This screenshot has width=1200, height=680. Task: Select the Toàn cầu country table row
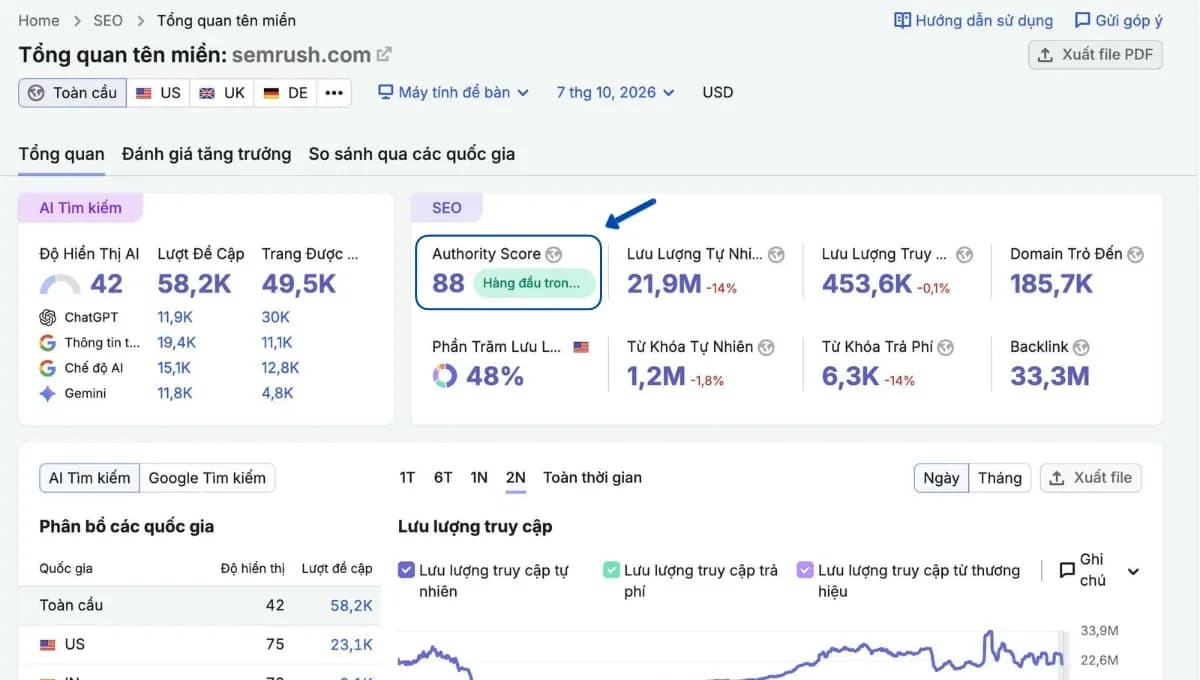click(200, 605)
